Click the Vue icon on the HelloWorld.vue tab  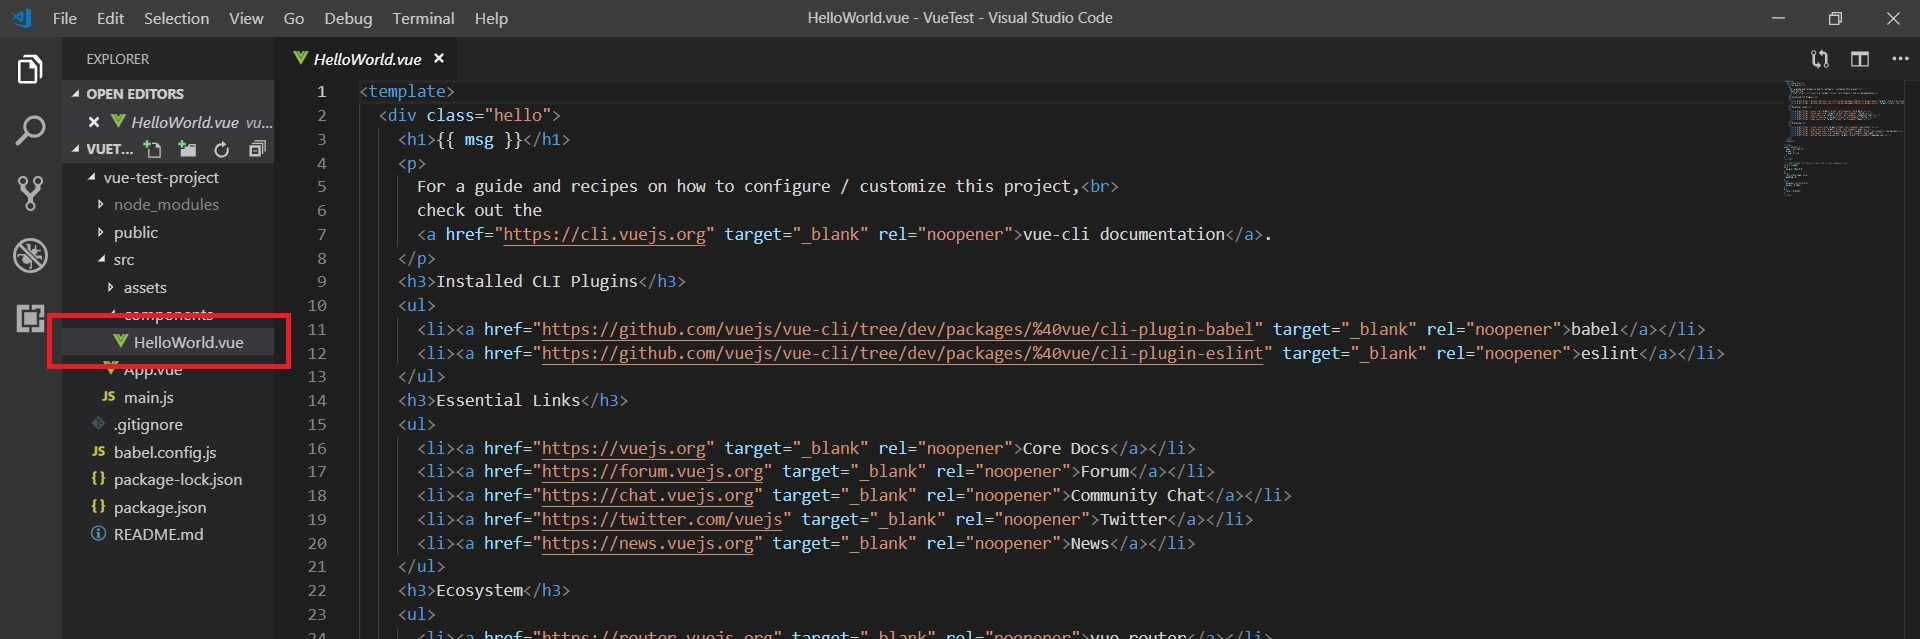pos(300,58)
